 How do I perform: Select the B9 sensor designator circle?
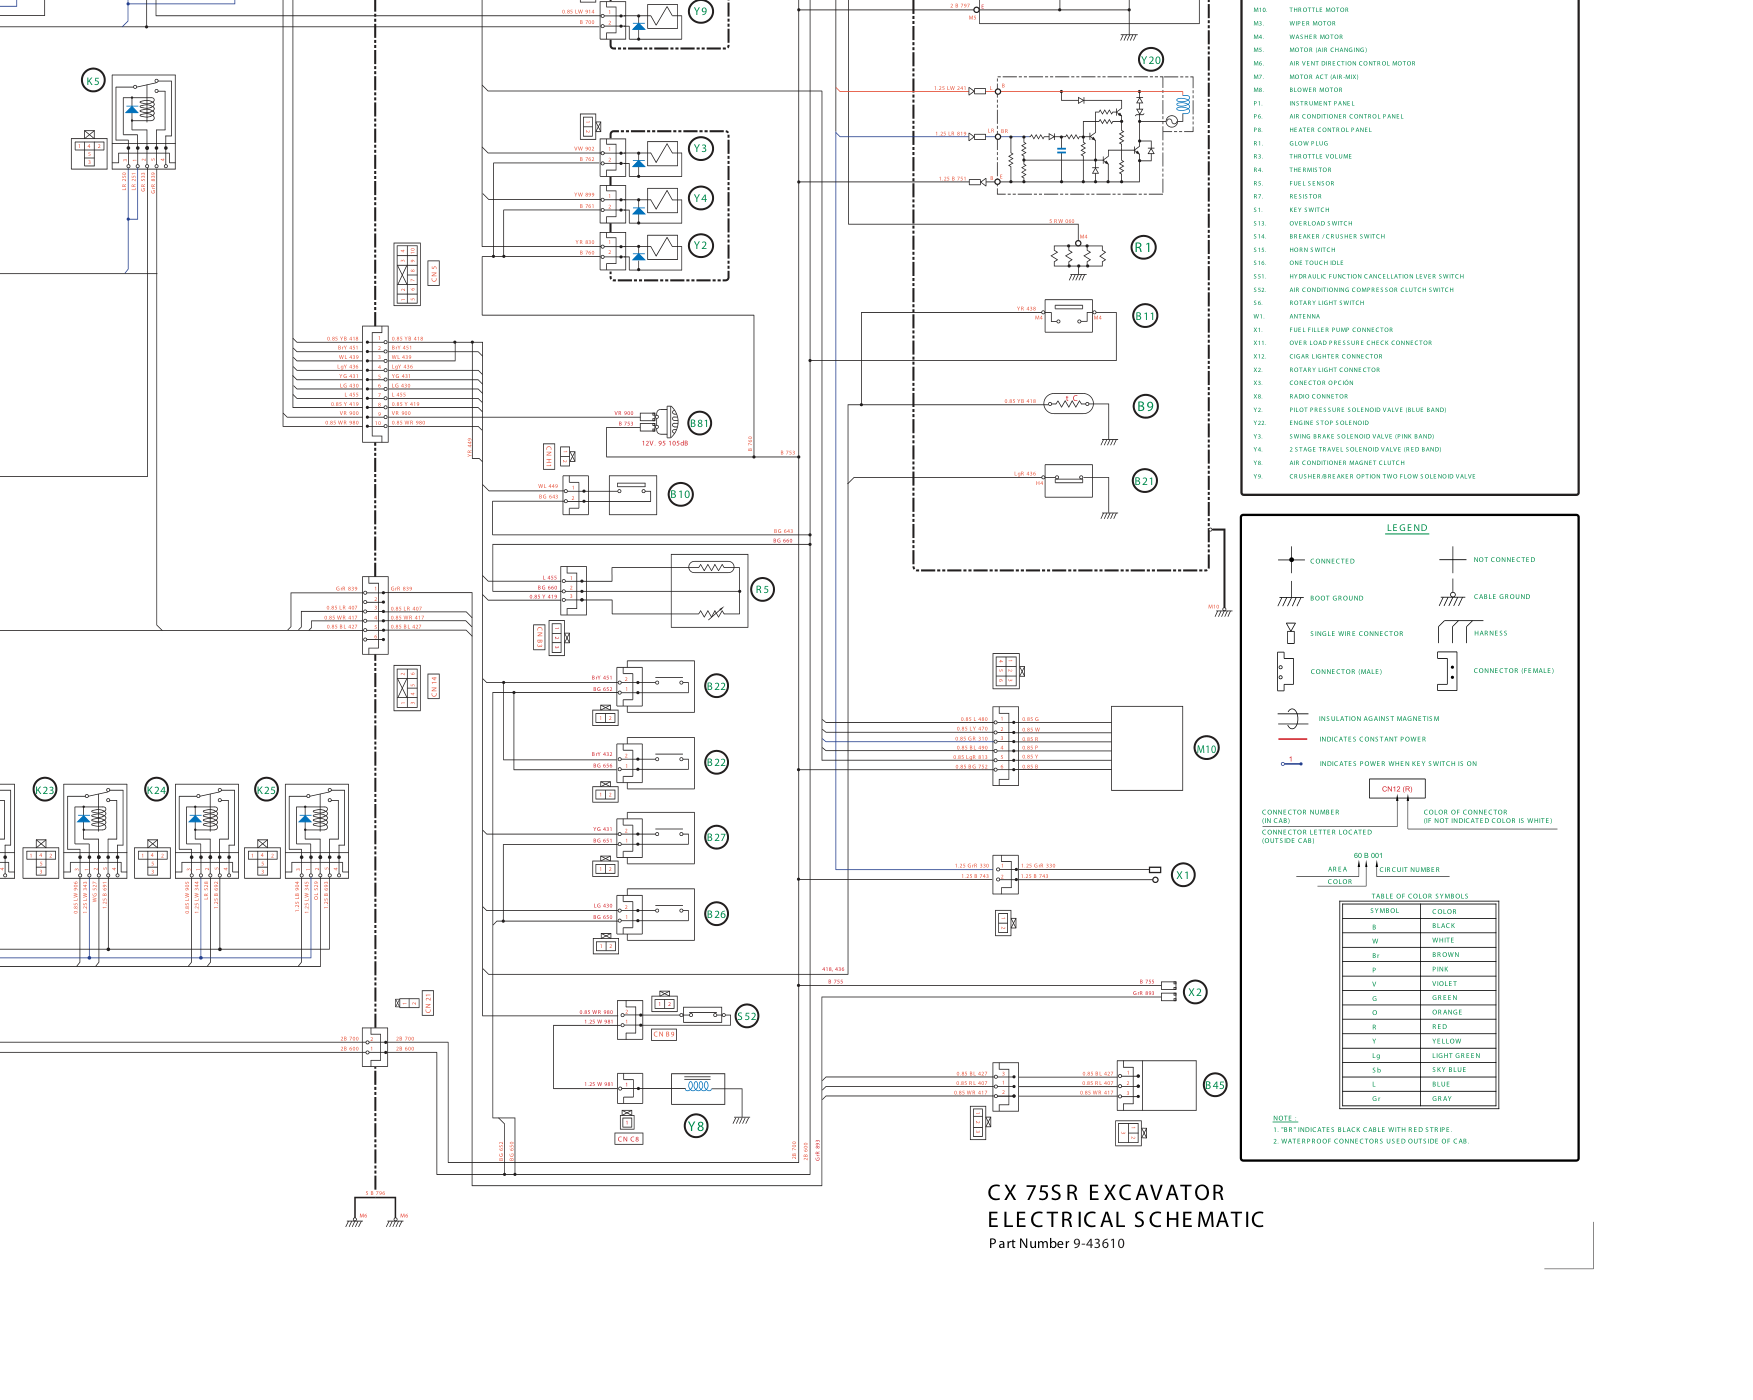1146,406
